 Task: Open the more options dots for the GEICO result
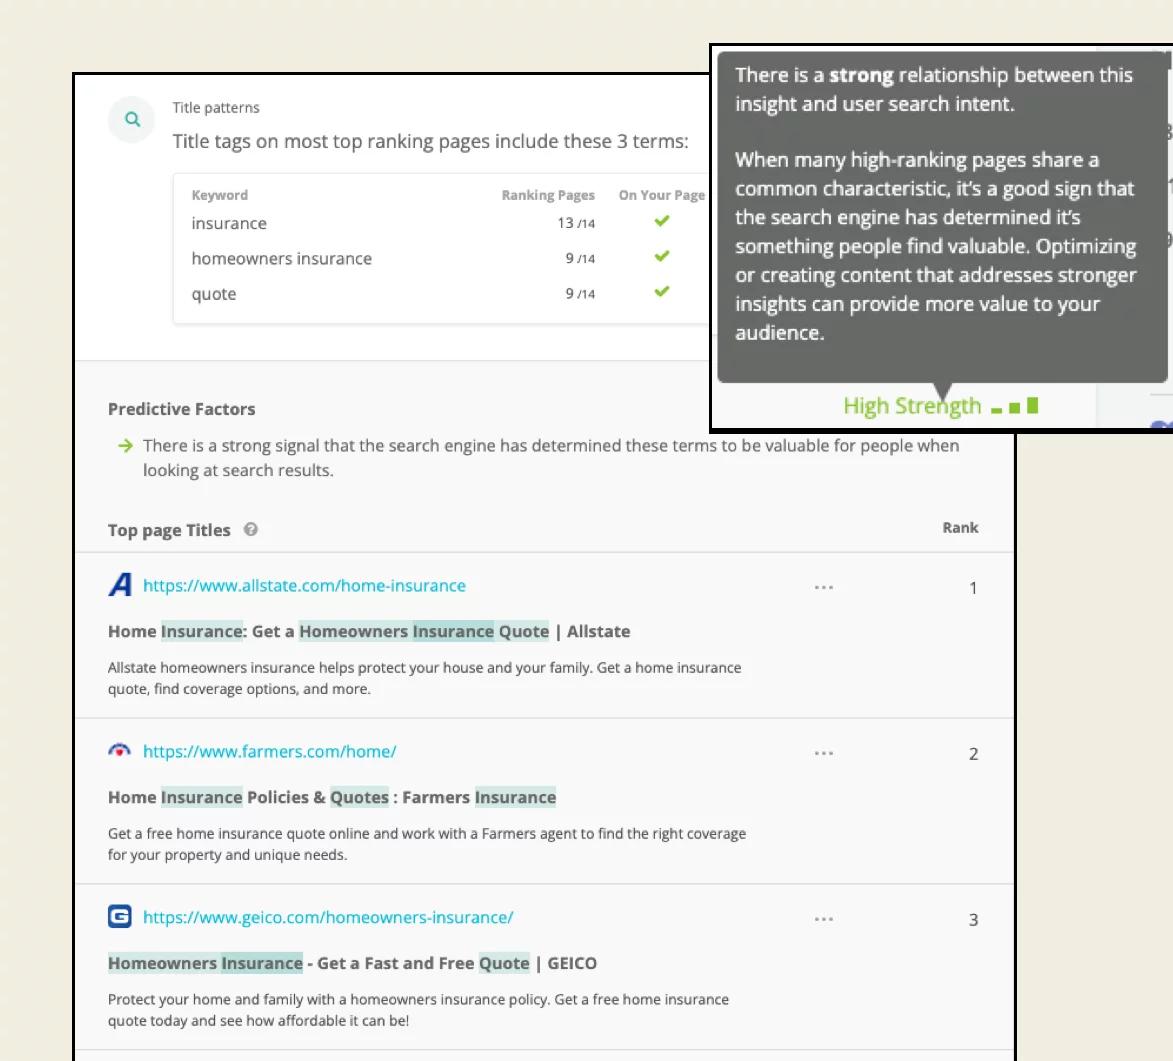824,920
